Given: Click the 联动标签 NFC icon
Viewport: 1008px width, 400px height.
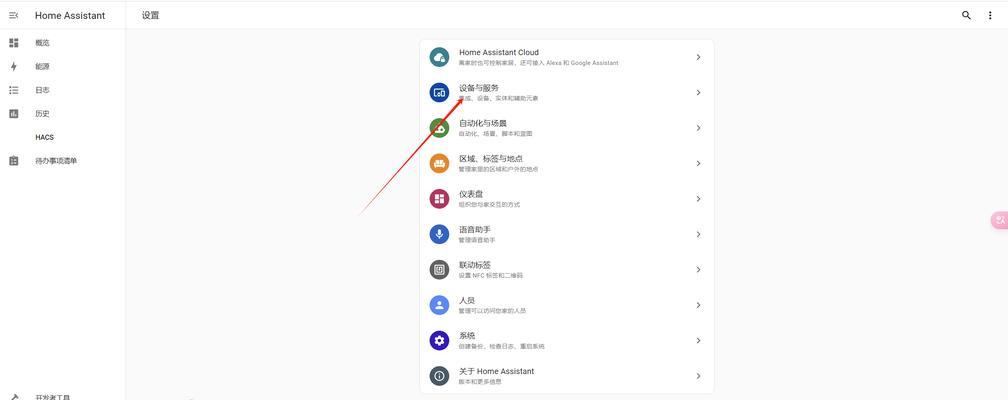Looking at the screenshot, I should coord(440,269).
